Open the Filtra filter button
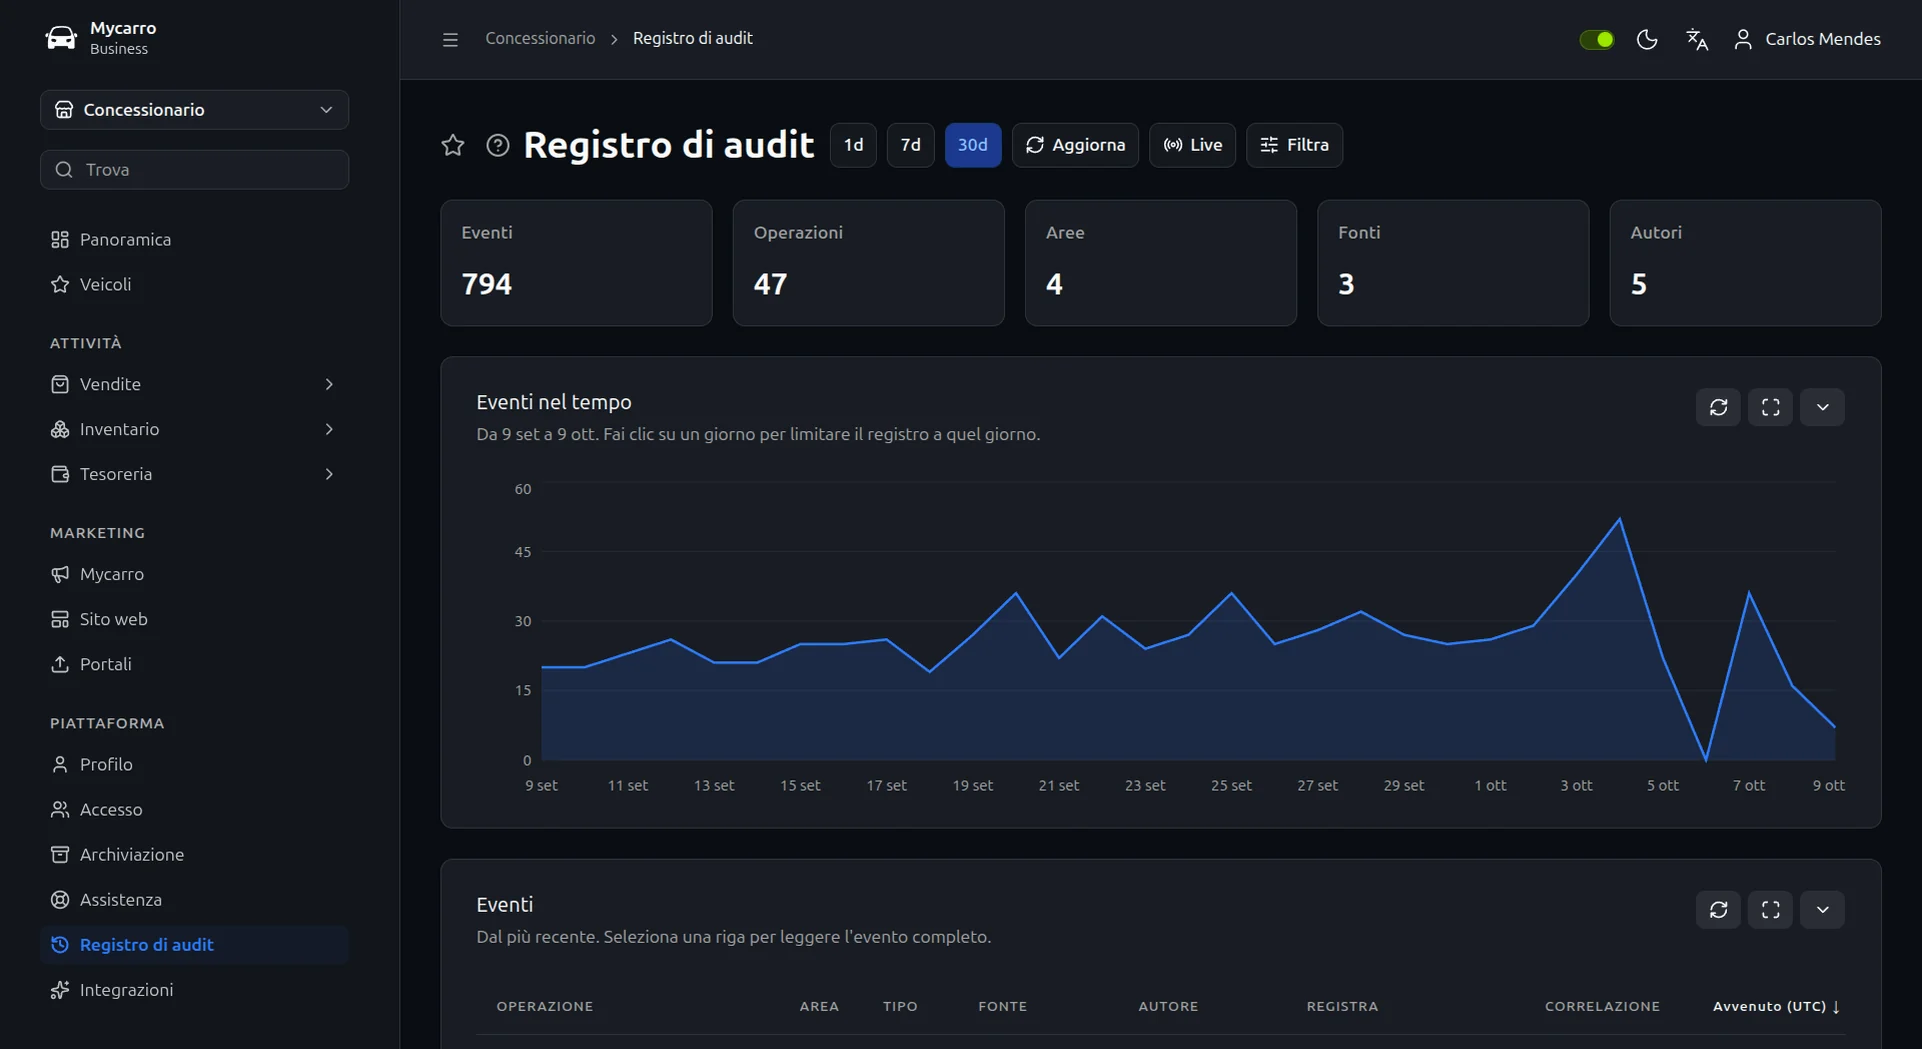Viewport: 1922px width, 1049px height. tap(1294, 145)
